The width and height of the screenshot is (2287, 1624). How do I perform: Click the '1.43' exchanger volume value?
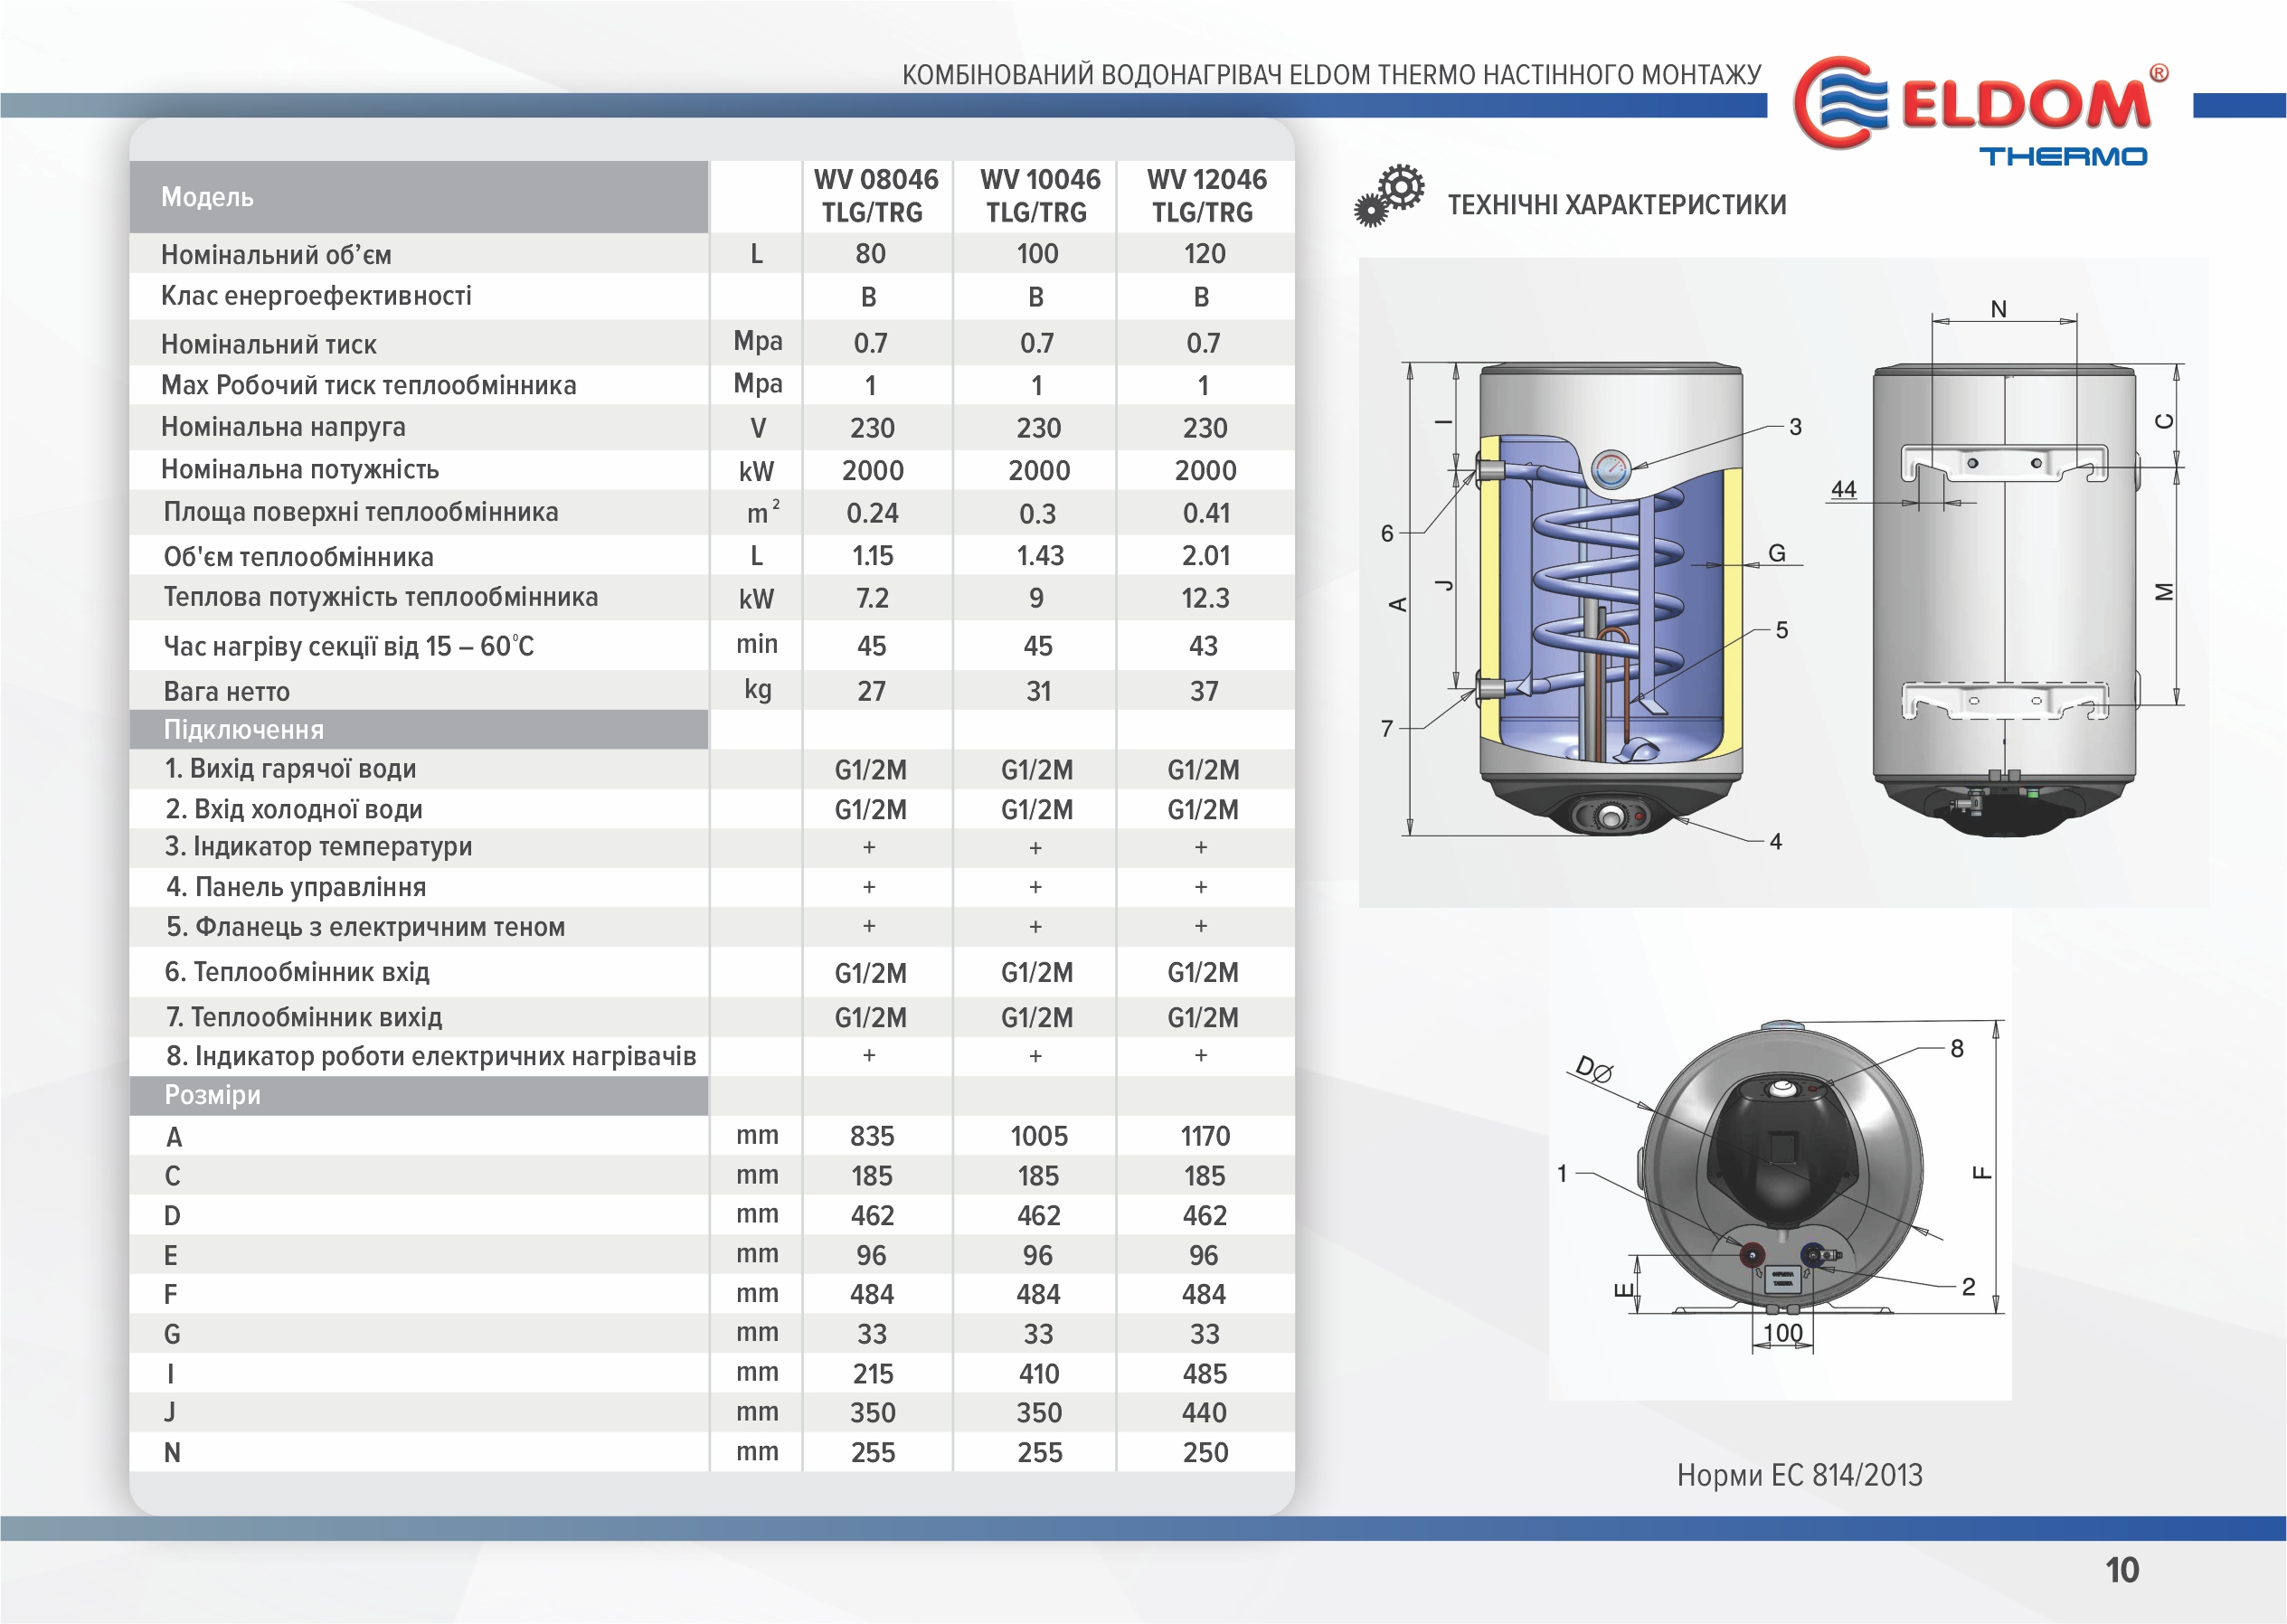[1040, 556]
